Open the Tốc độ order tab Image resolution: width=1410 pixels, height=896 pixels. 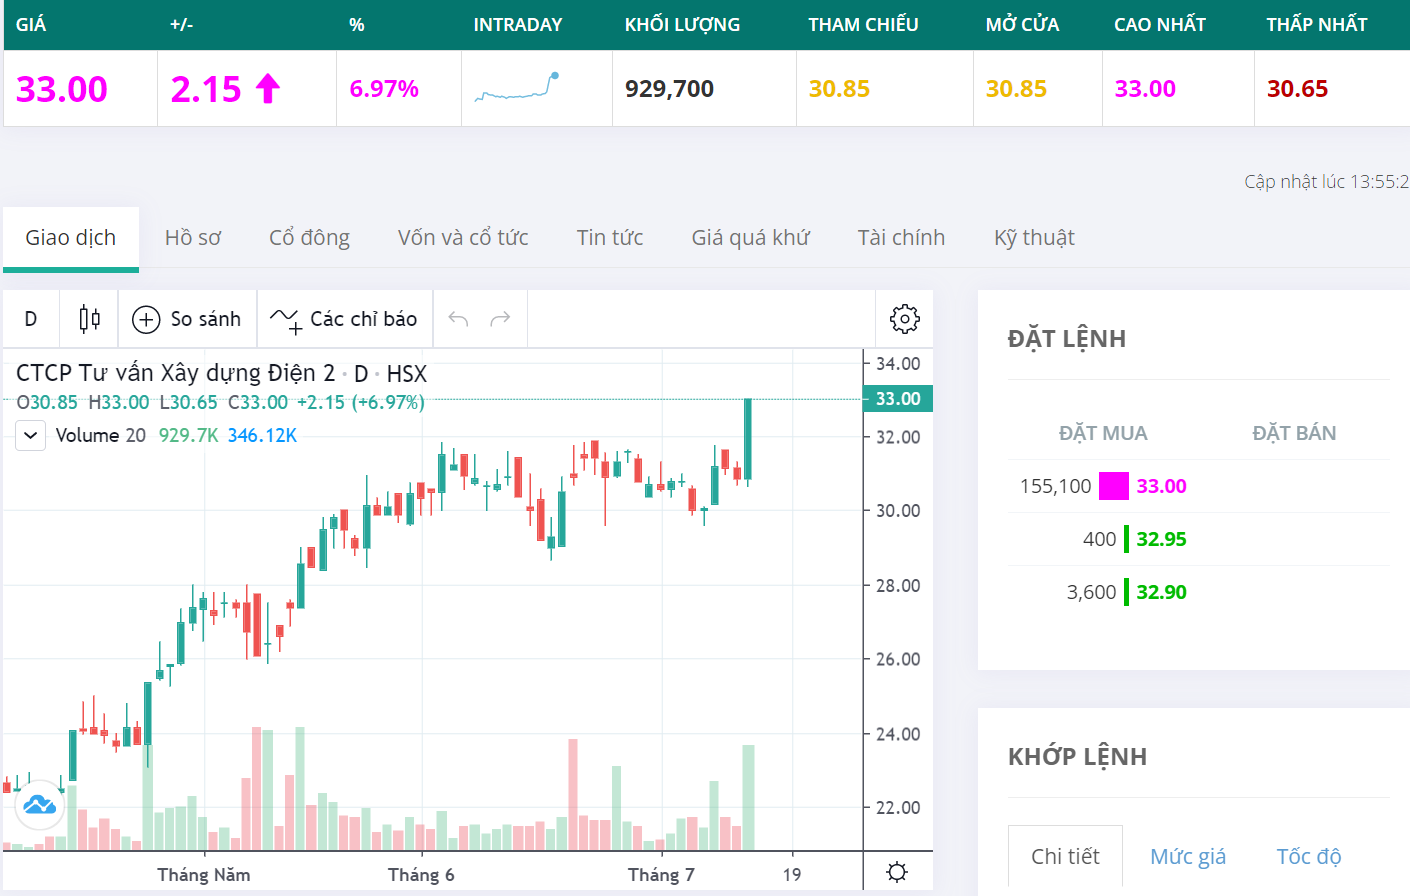[x=1308, y=856]
